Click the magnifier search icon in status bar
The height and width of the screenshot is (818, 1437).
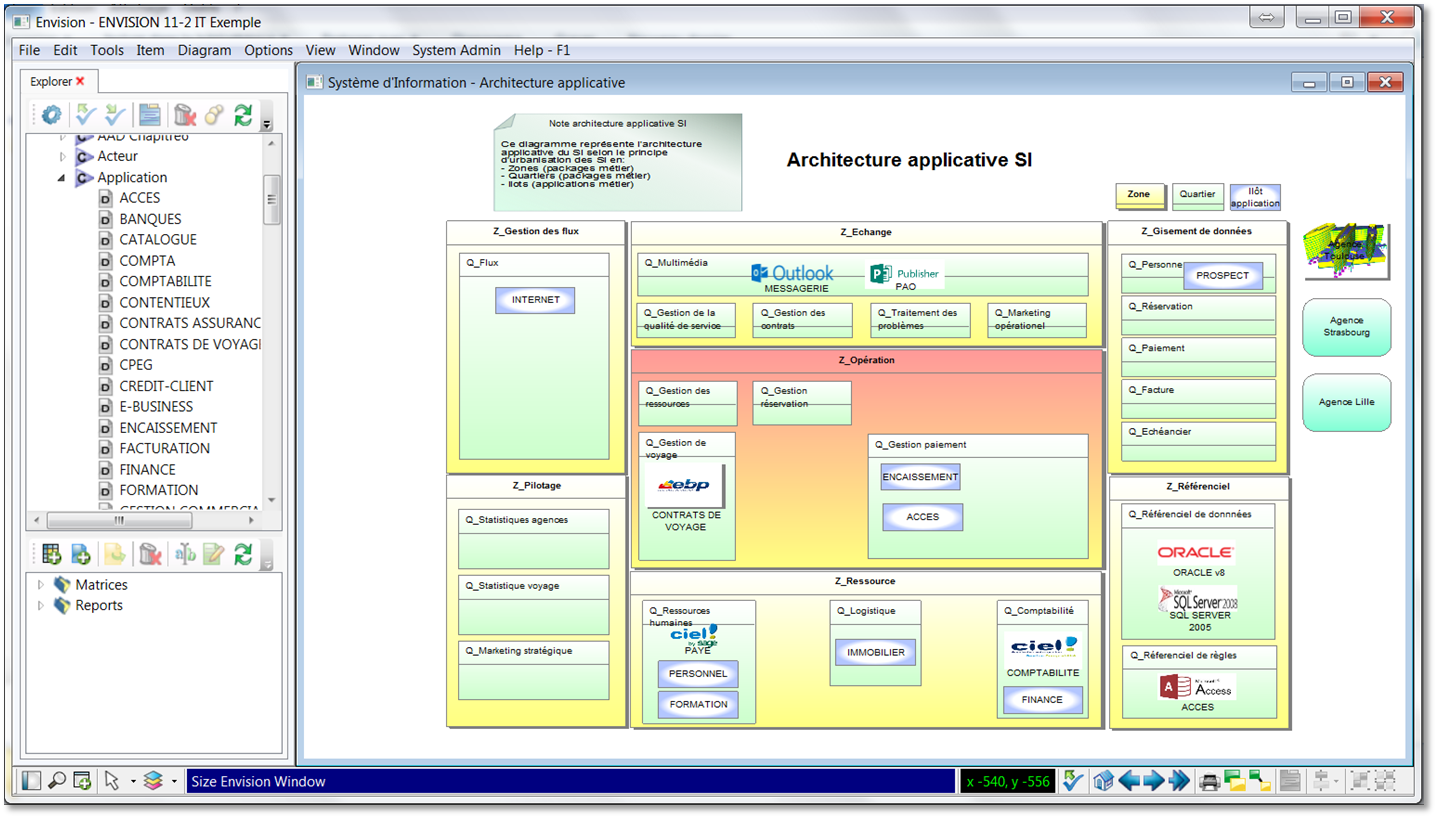[57, 781]
